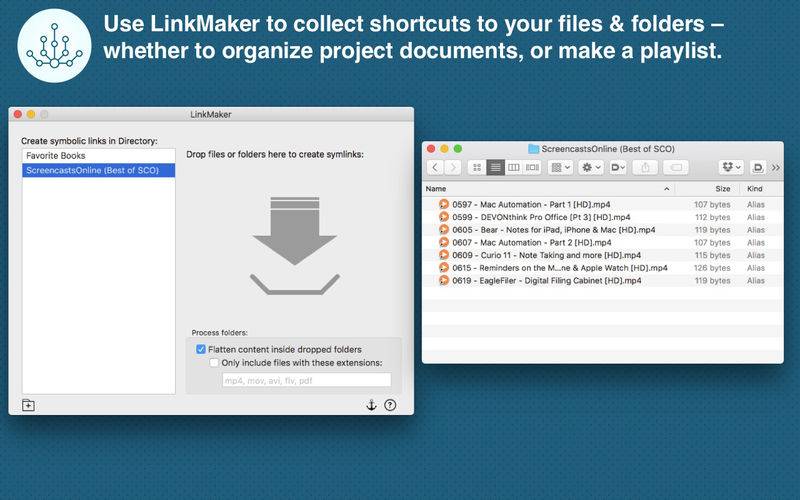The image size is (800, 500).
Task: Click the toolbar icon left of the overflow chevrons
Action: click(x=758, y=167)
